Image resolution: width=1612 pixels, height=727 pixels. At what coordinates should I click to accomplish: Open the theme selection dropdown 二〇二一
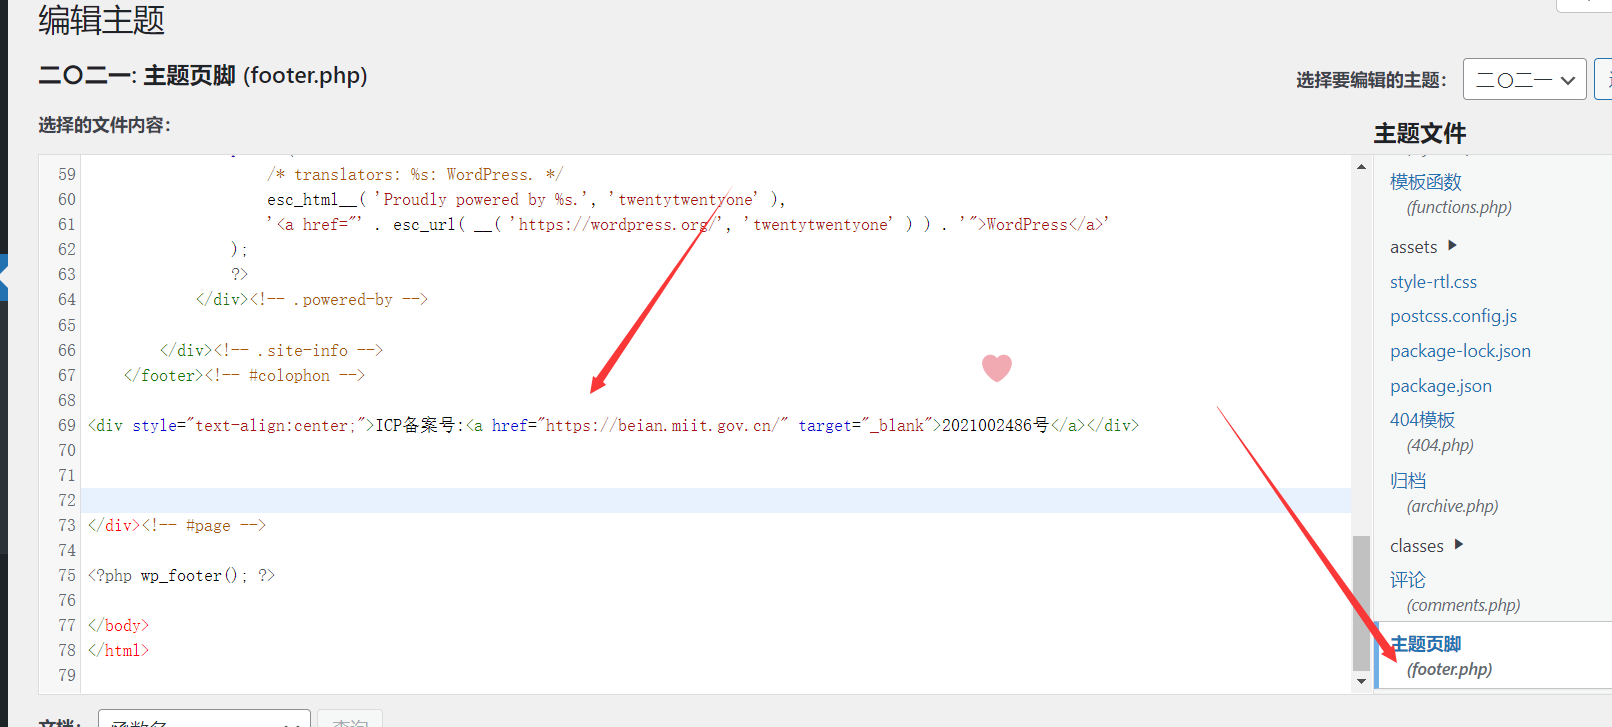tap(1524, 79)
